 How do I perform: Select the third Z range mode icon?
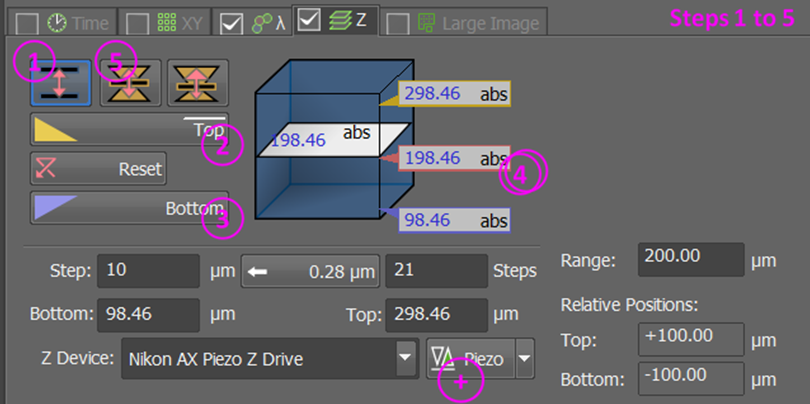[198, 82]
